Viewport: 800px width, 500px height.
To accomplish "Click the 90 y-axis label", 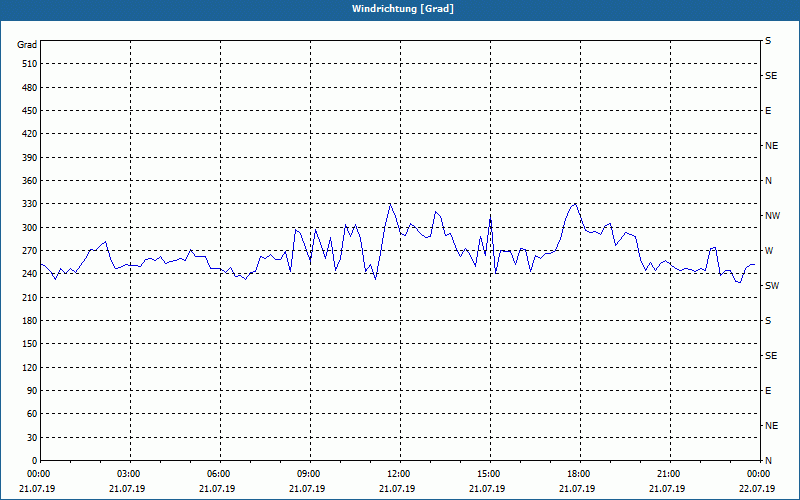I will [x=32, y=391].
